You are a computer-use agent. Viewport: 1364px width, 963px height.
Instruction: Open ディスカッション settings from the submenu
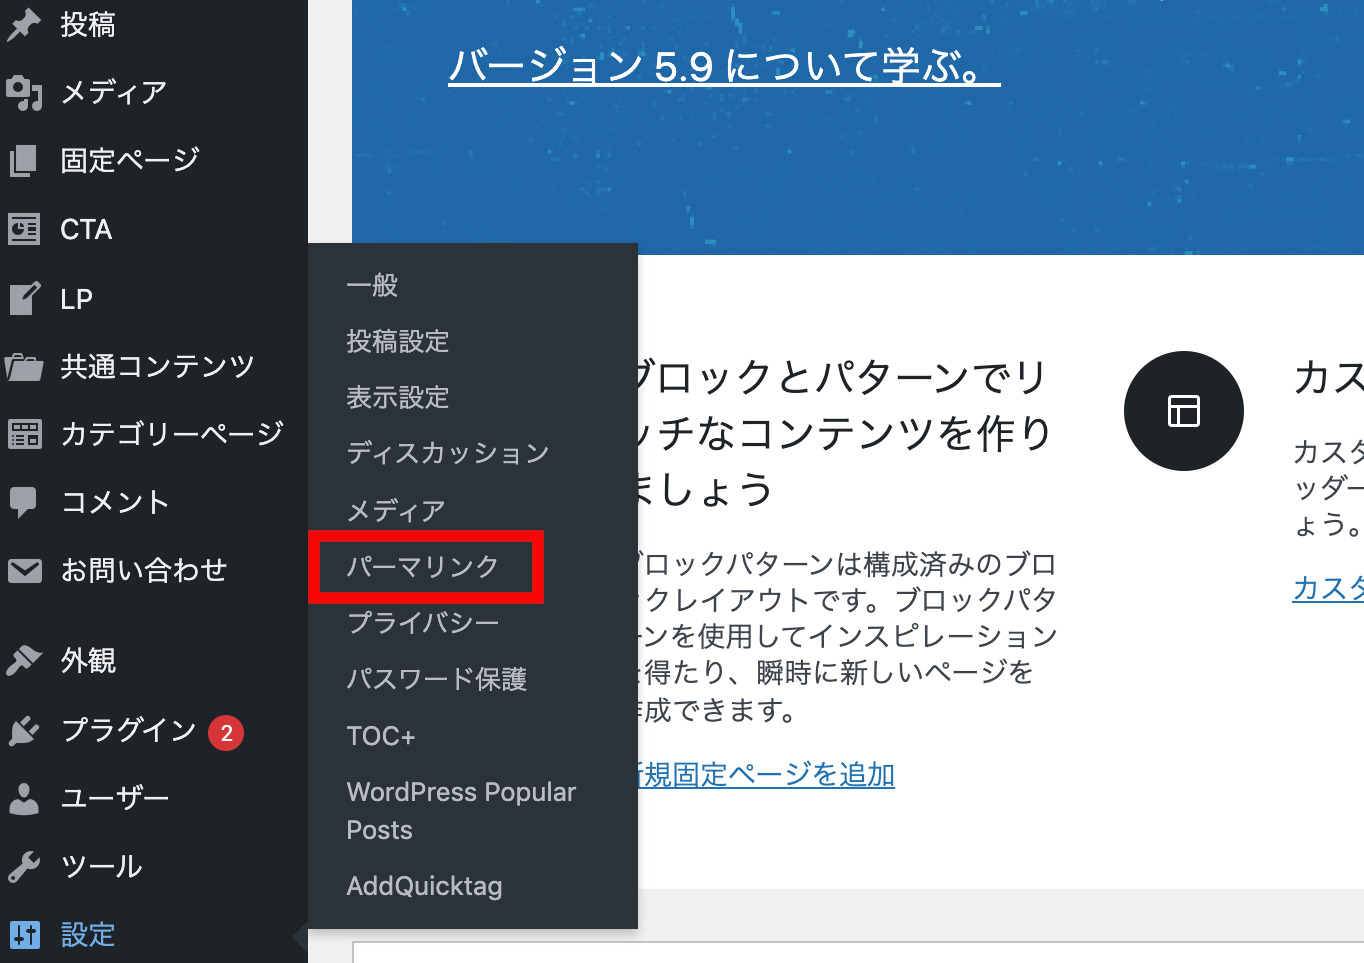447,454
